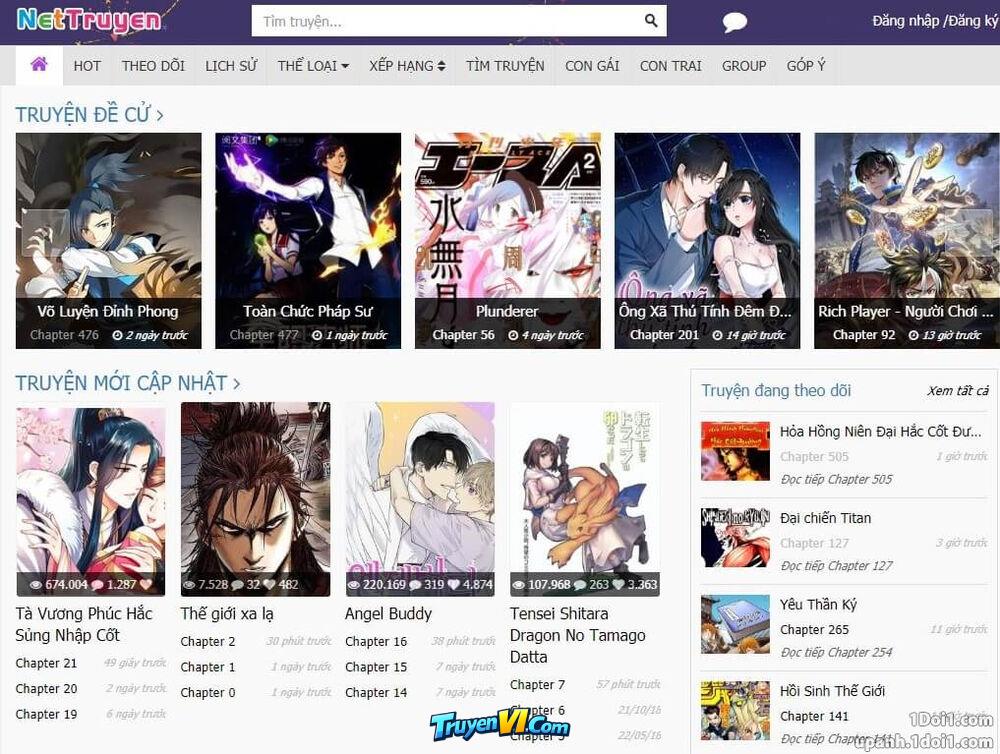The image size is (1000, 754).
Task: Click the Đăng nhập link
Action: point(906,21)
